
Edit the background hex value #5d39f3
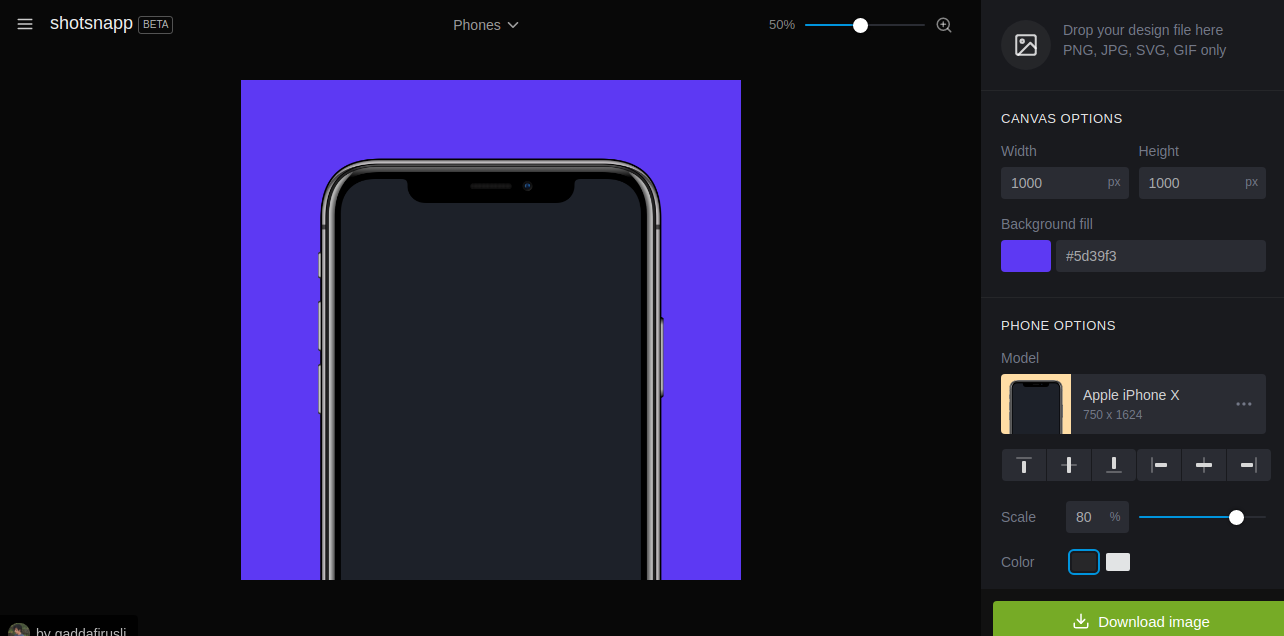[x=1161, y=256]
